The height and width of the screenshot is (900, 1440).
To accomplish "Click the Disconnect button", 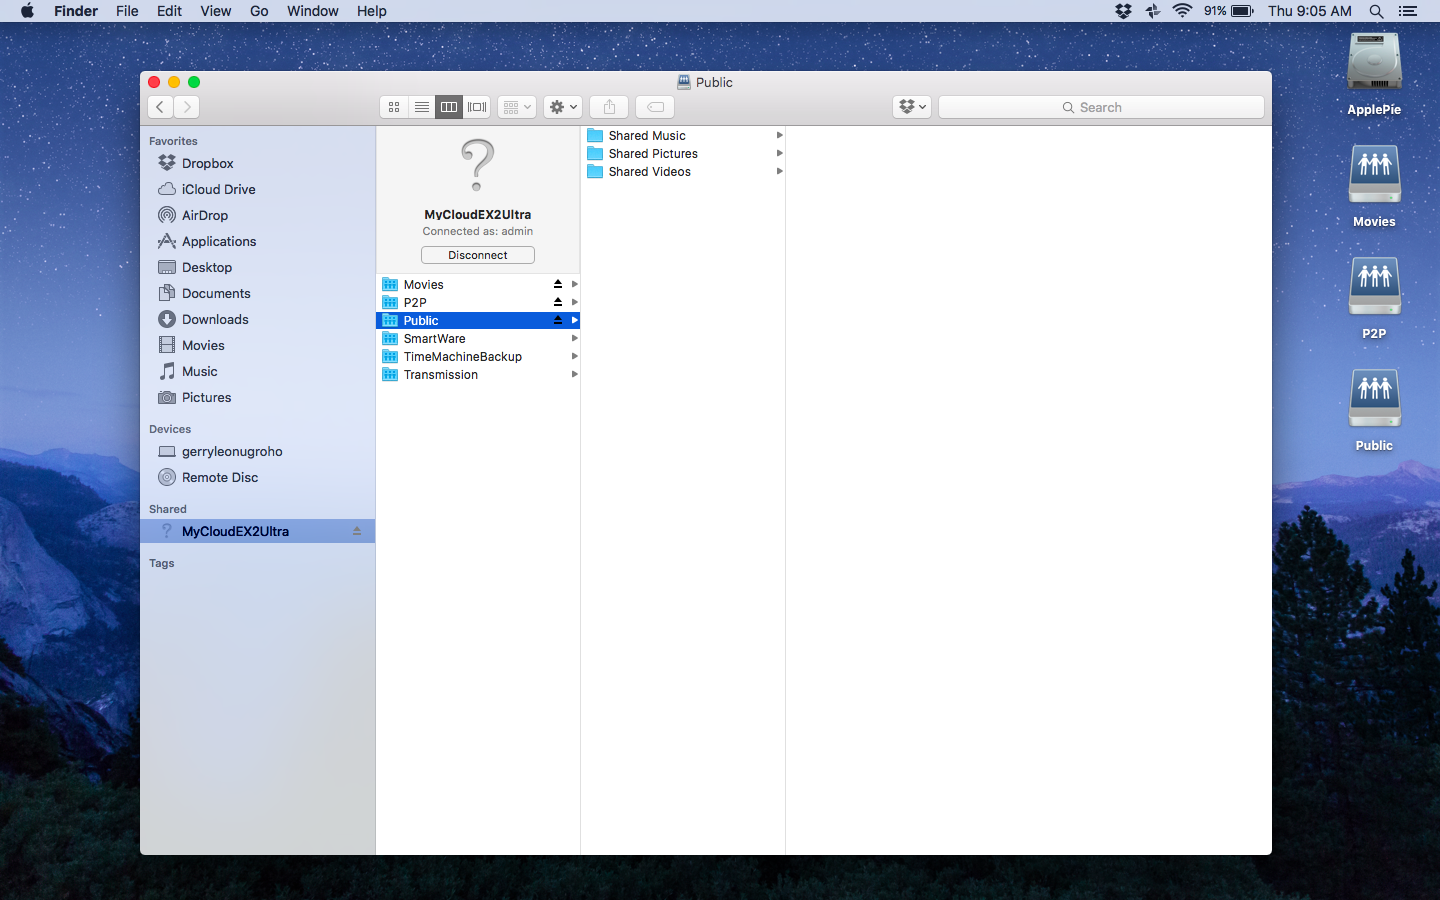I will coord(478,255).
